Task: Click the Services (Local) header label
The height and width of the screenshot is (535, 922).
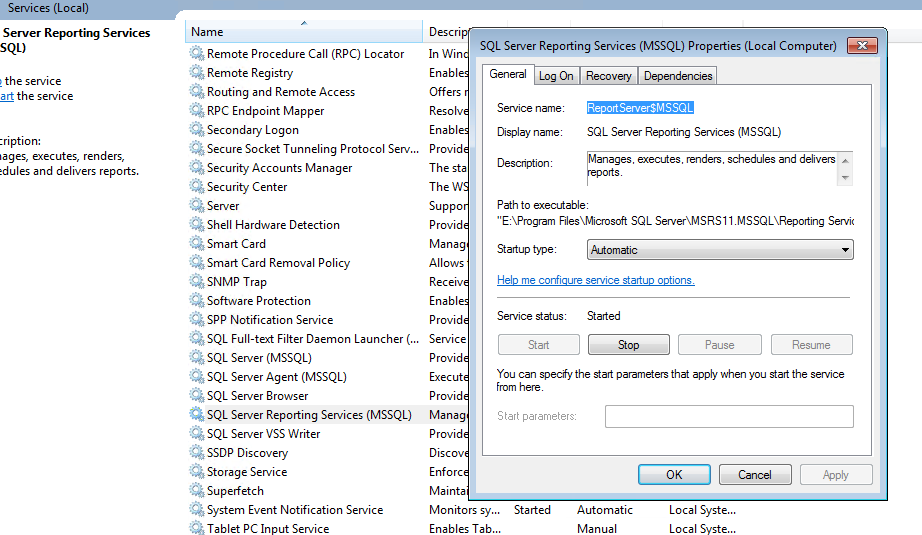Action: [x=48, y=8]
